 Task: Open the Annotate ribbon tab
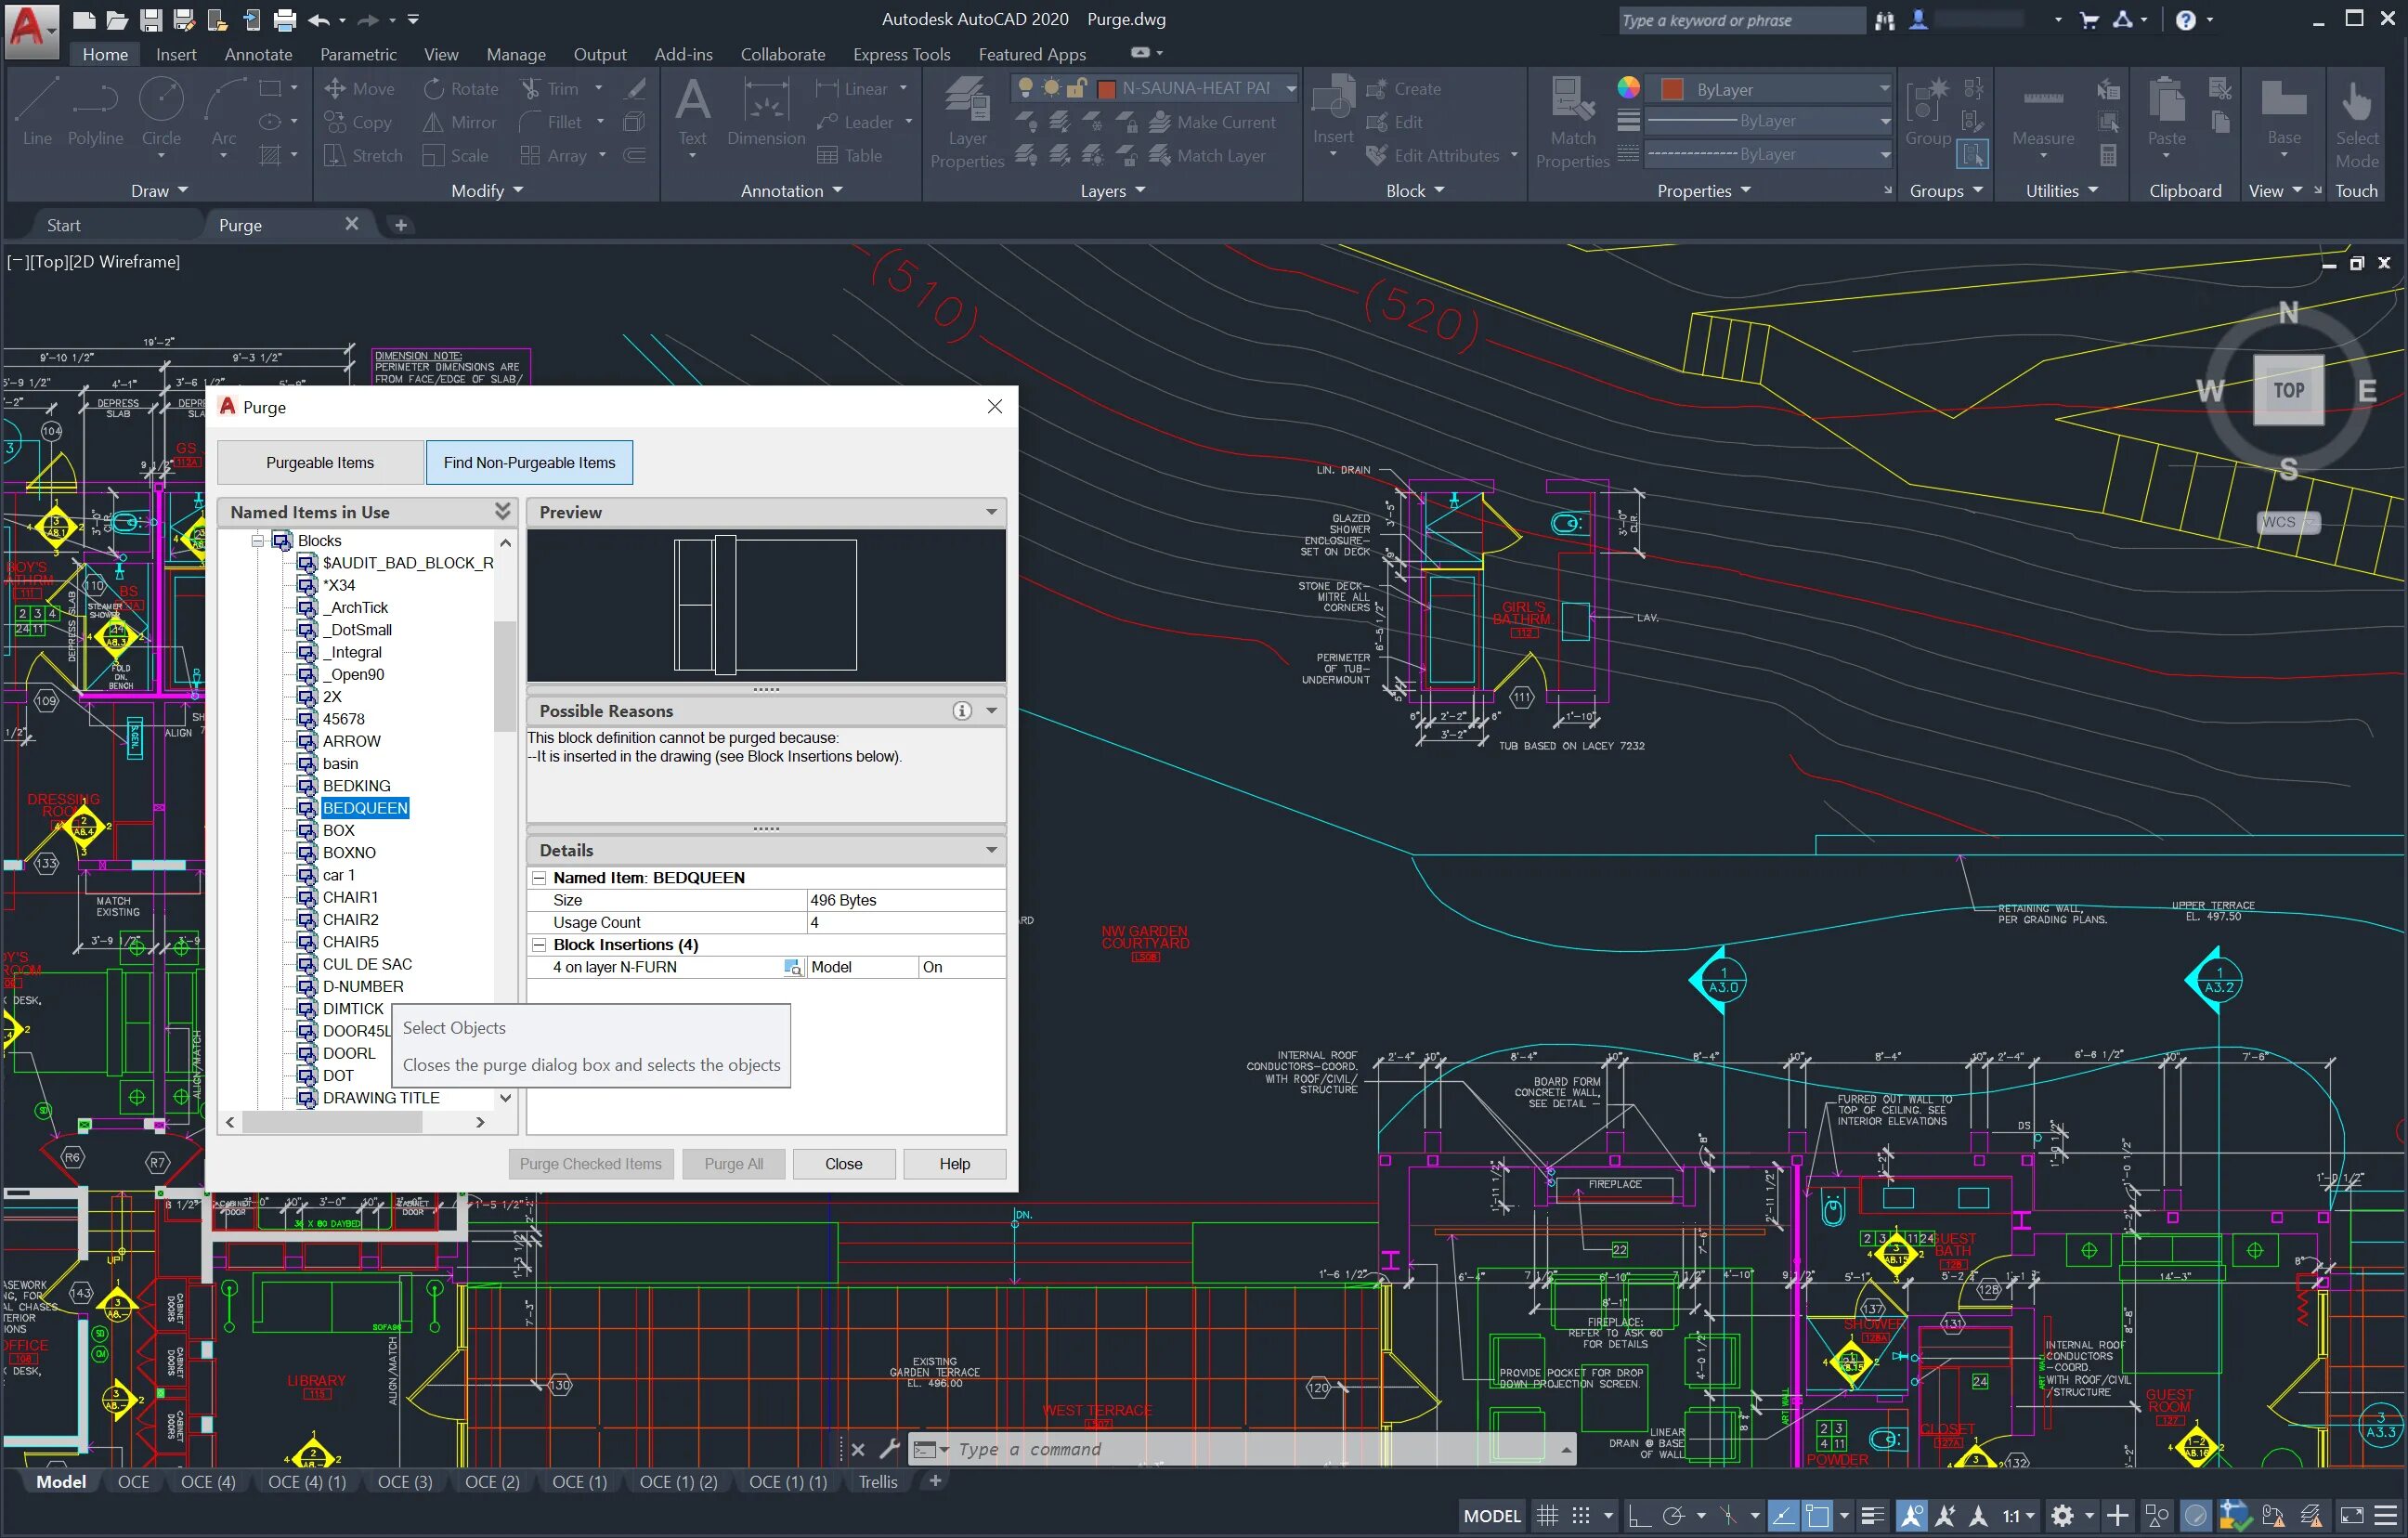[x=258, y=54]
